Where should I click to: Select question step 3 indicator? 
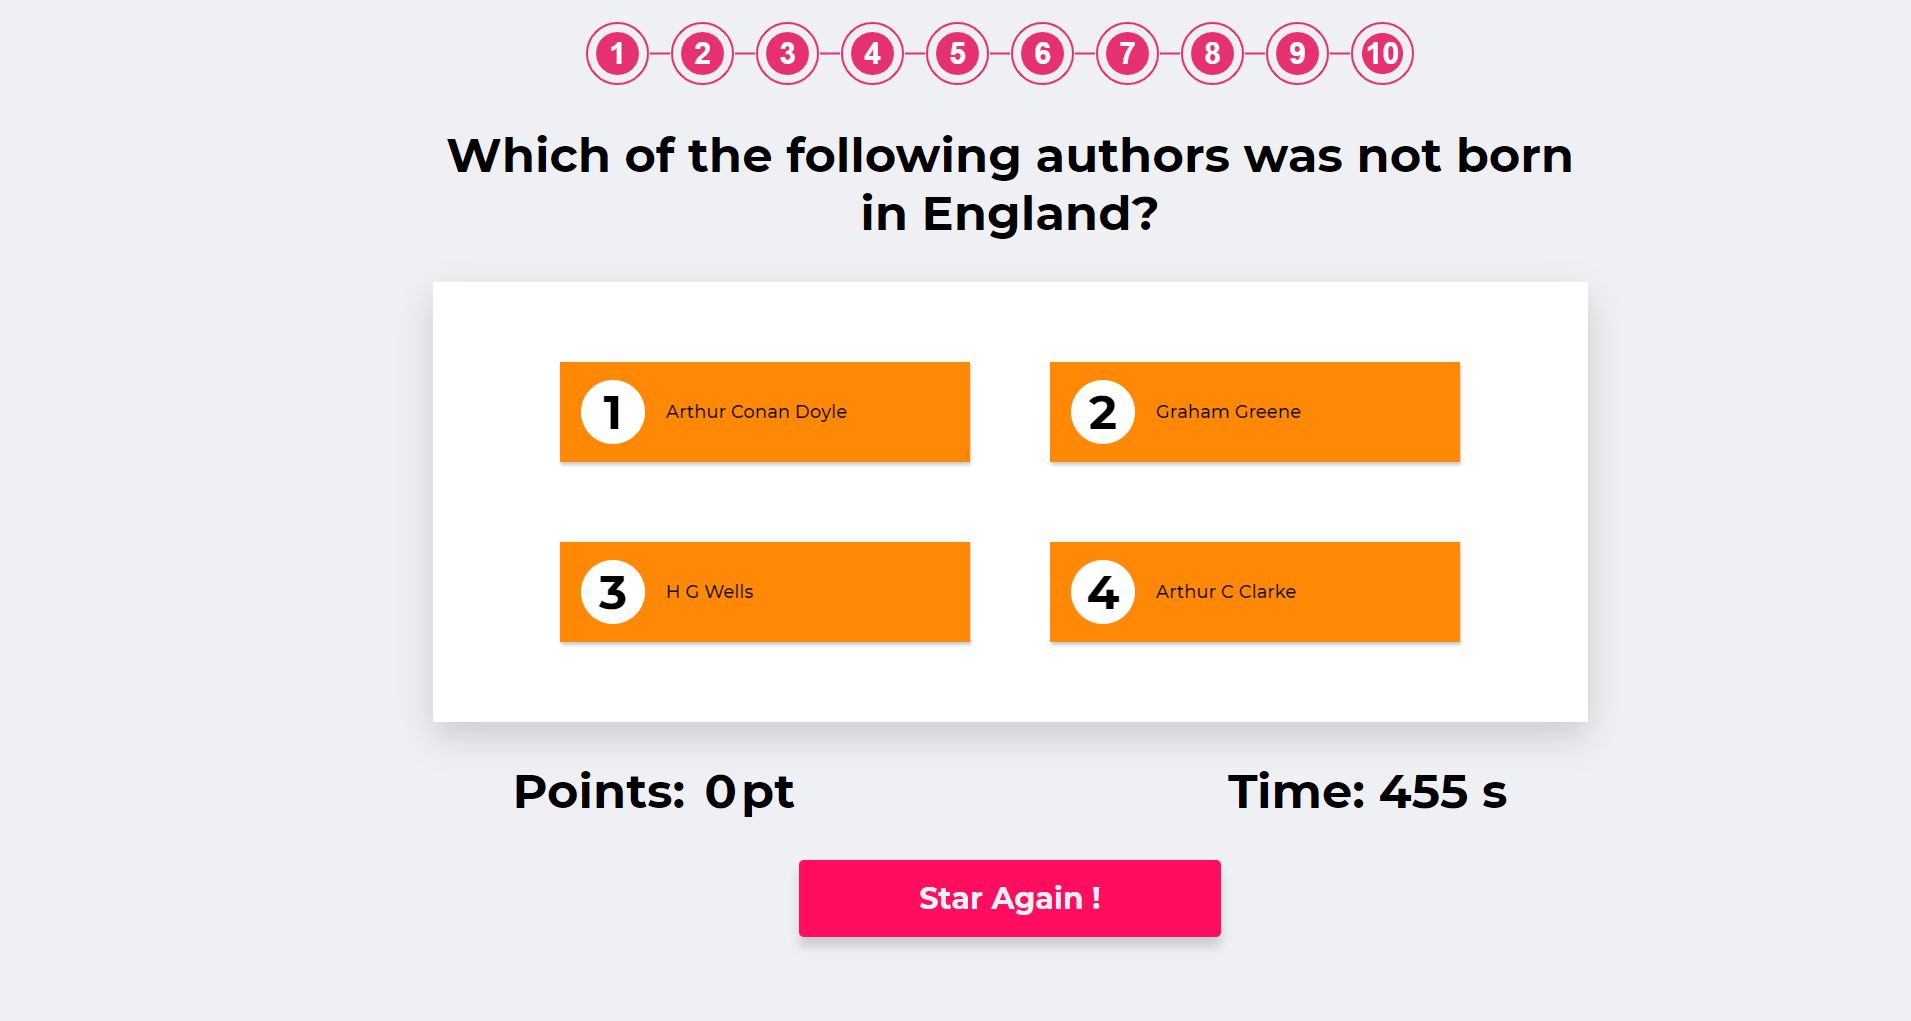coord(787,53)
